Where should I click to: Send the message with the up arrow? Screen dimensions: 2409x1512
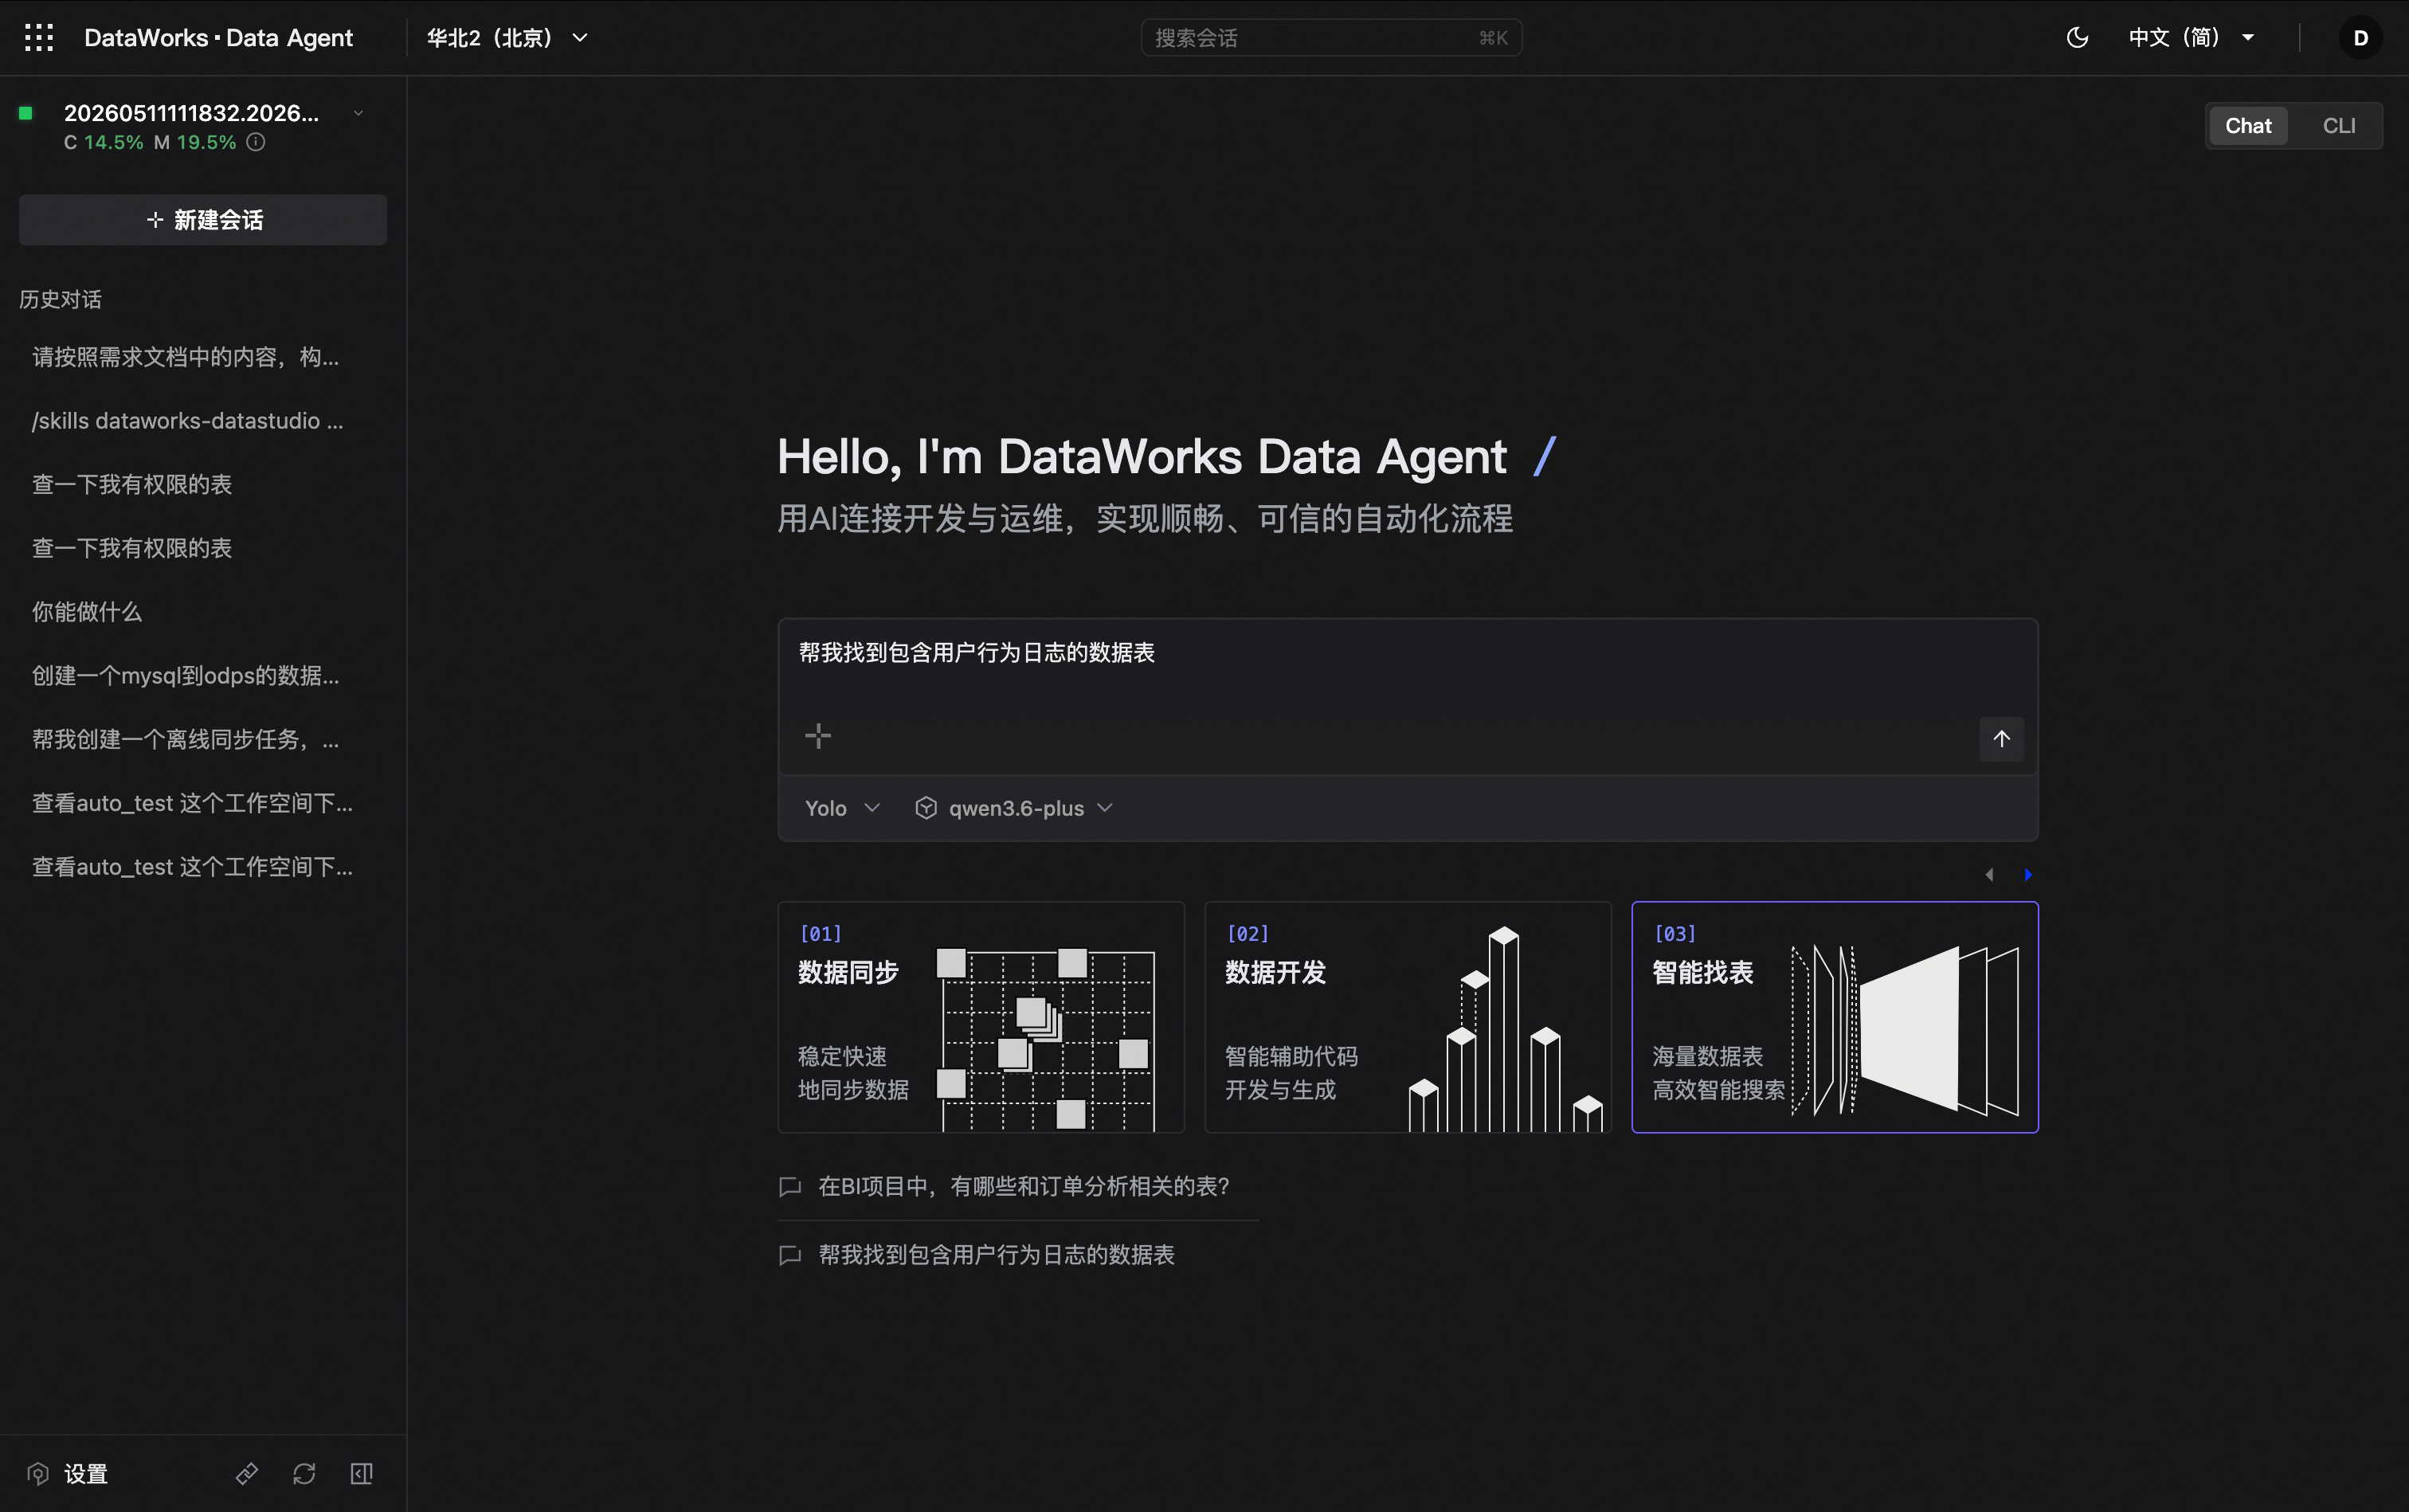coord(2001,739)
